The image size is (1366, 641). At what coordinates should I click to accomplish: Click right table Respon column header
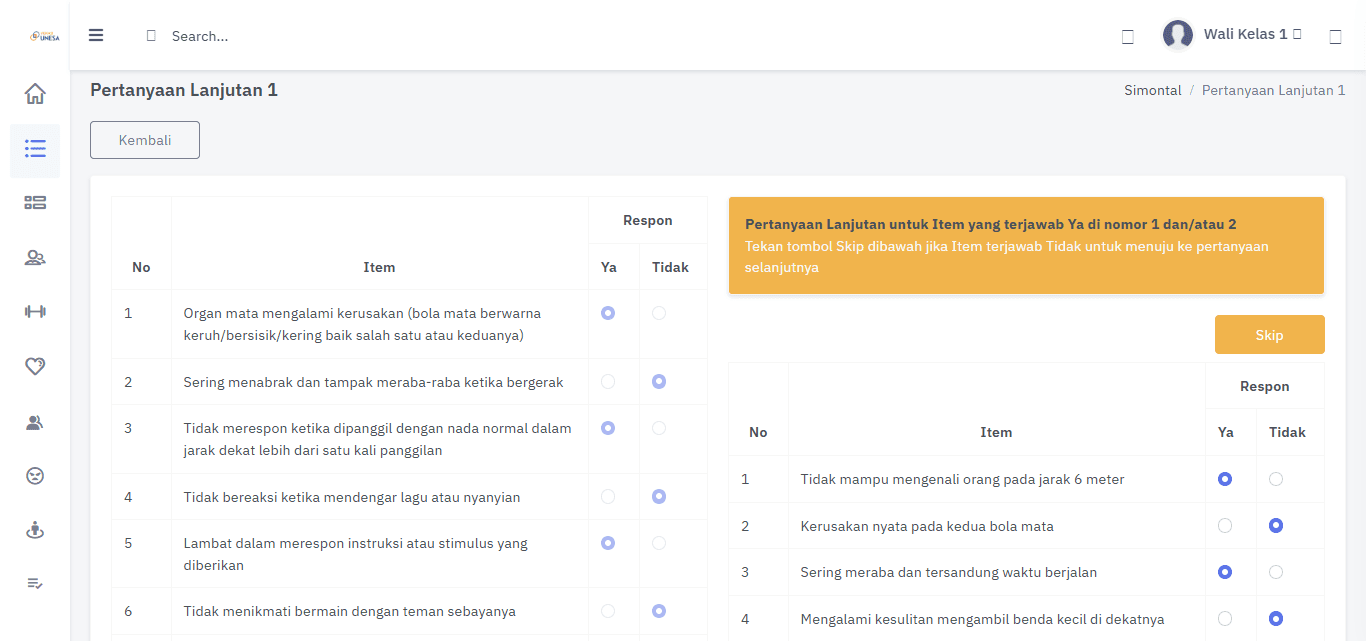1265,386
